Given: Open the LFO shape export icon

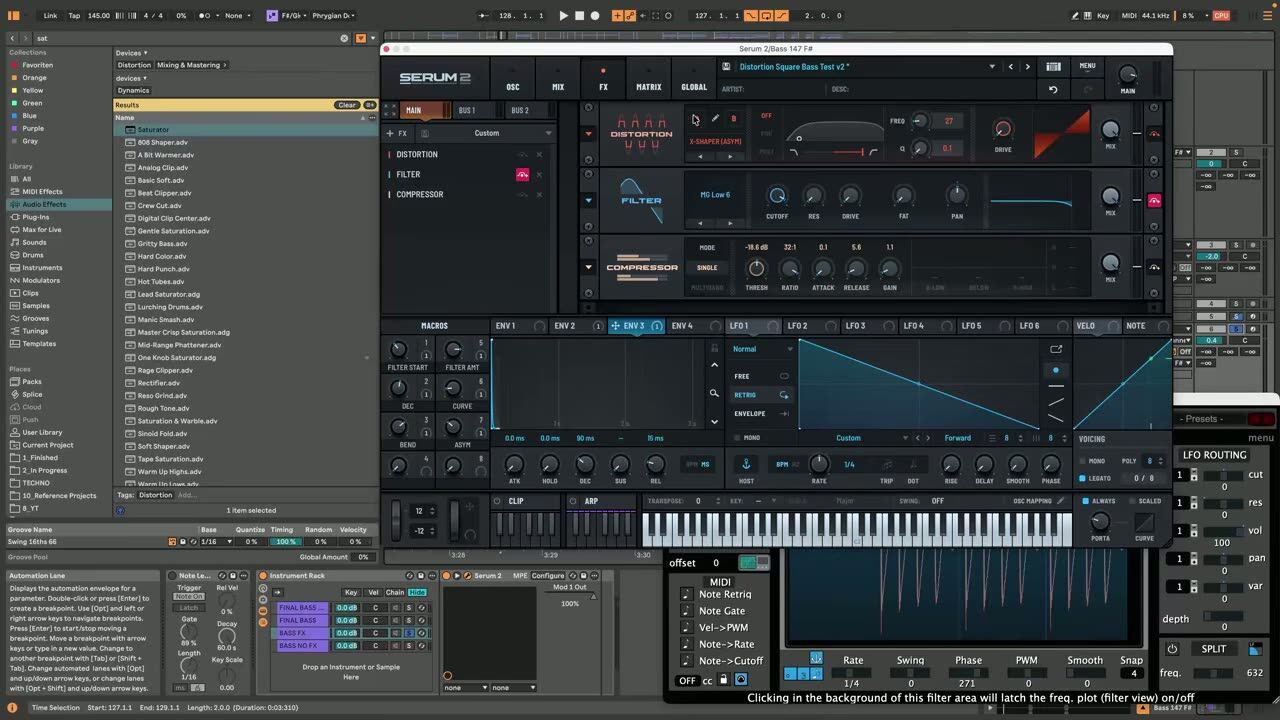Looking at the screenshot, I should [x=1056, y=349].
